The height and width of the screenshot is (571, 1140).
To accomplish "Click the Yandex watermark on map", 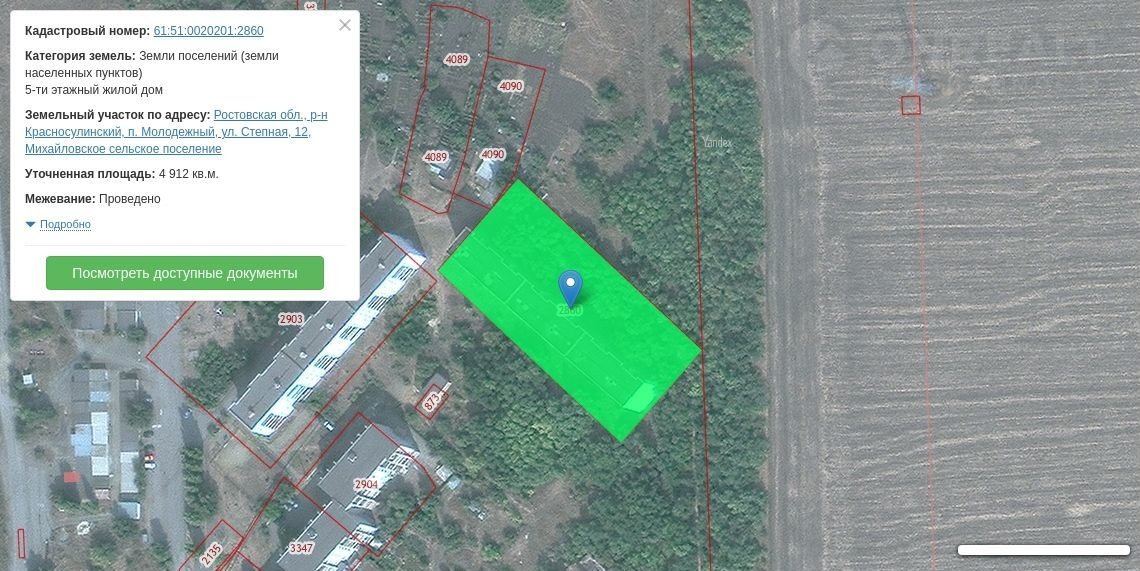I will (717, 143).
